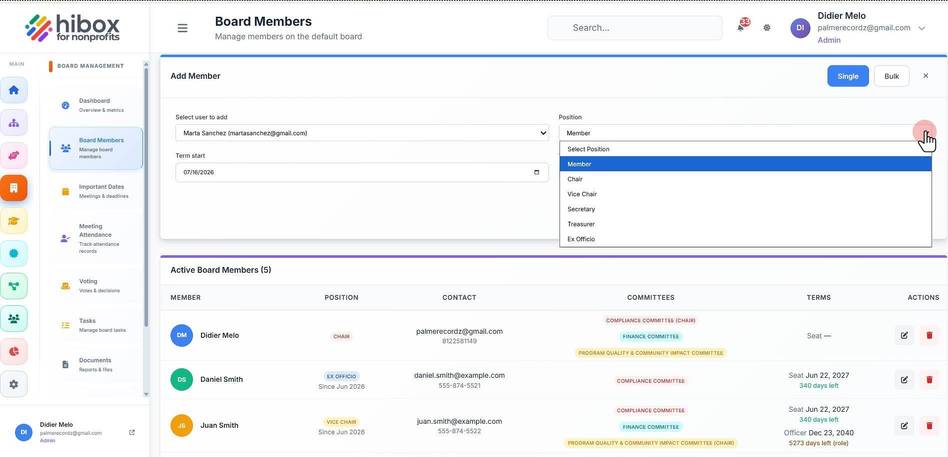948x457 pixels.
Task: Click the DI avatar in the header
Action: pyautogui.click(x=800, y=28)
